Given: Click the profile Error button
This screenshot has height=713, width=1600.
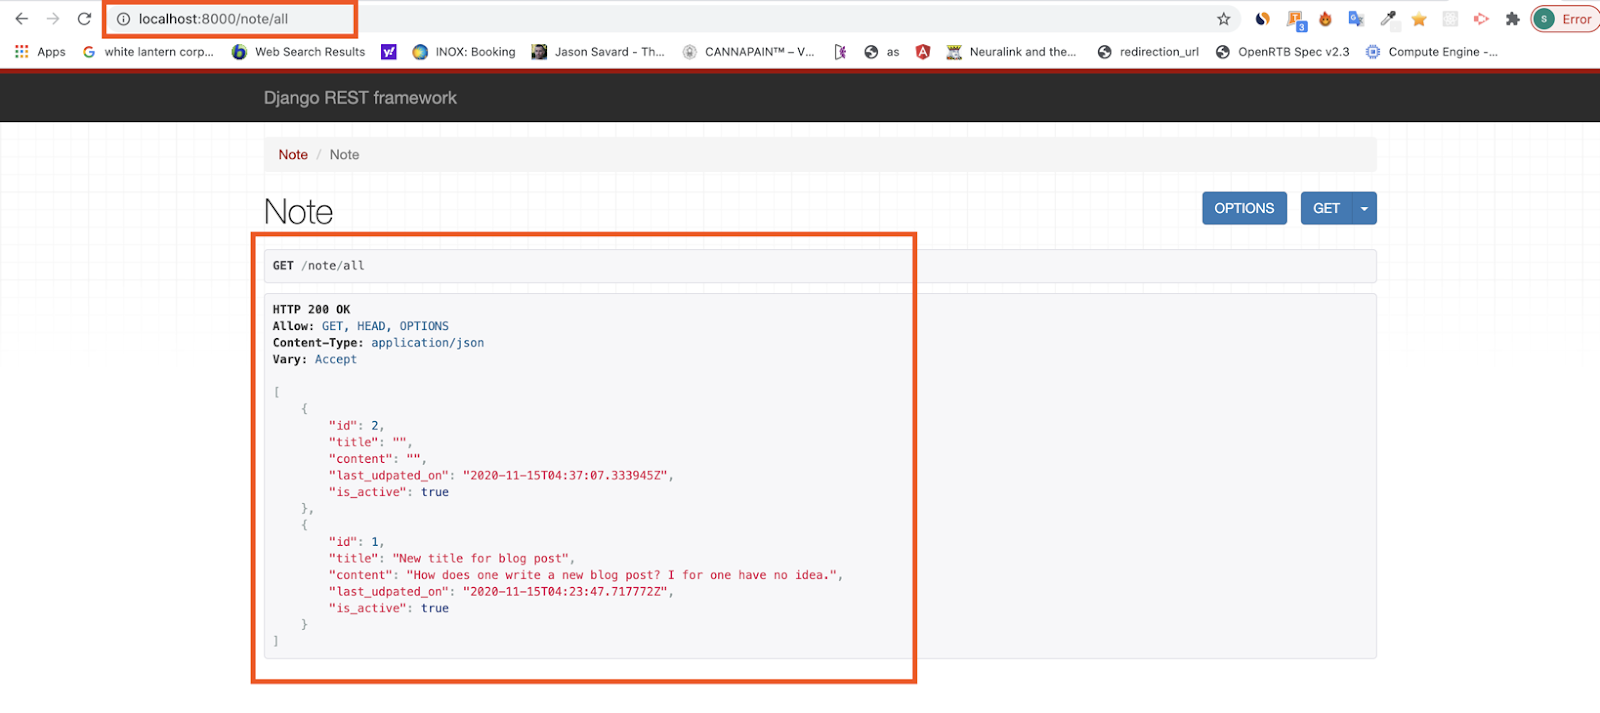Looking at the screenshot, I should tap(1565, 19).
